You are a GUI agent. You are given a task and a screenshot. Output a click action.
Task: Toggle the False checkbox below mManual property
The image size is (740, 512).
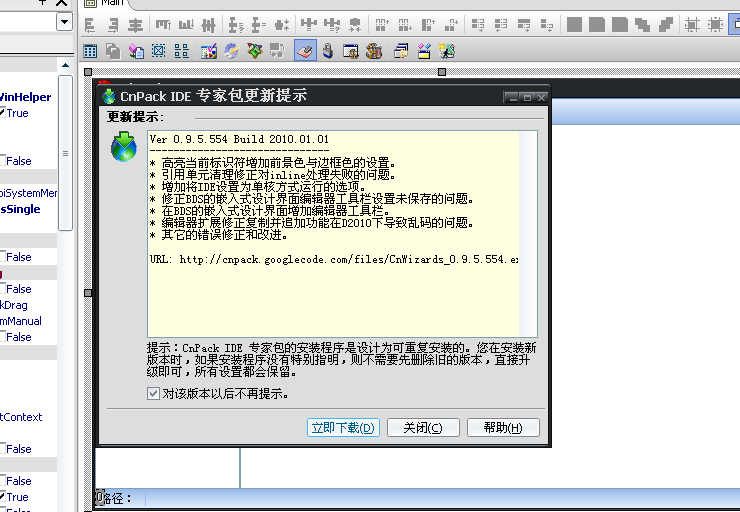tap(2, 337)
